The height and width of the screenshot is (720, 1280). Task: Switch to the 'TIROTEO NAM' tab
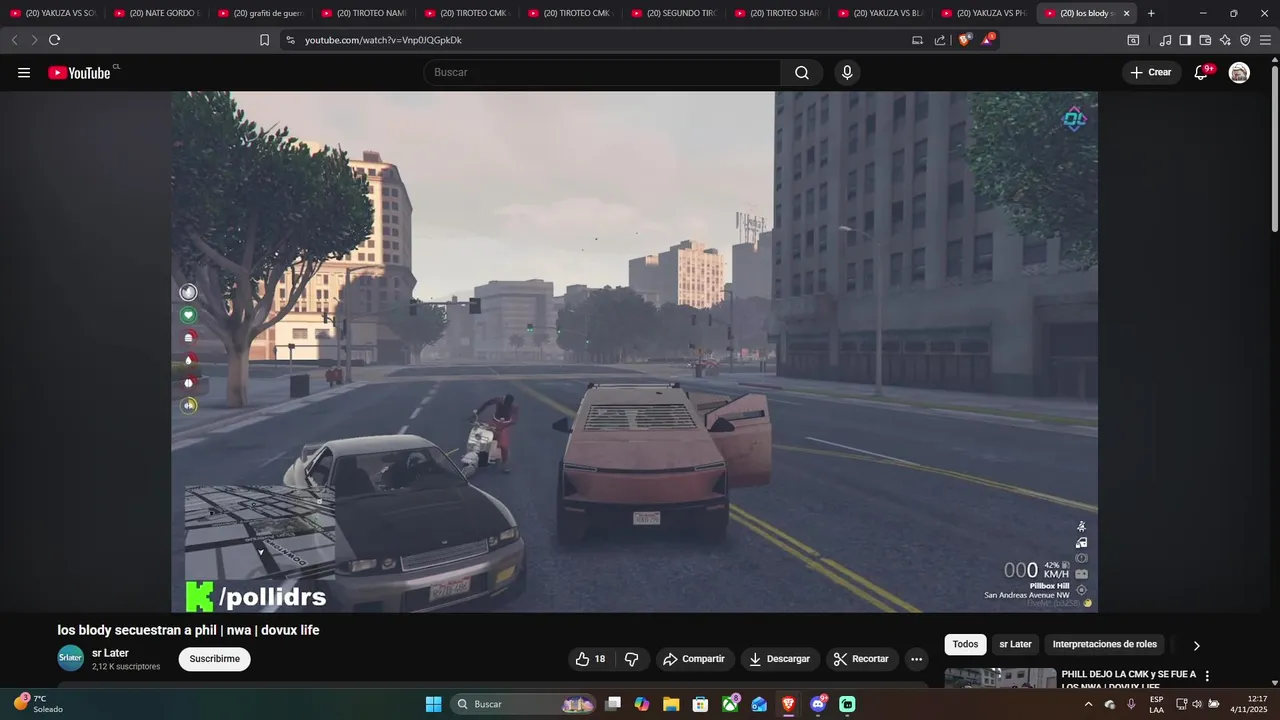(x=364, y=13)
